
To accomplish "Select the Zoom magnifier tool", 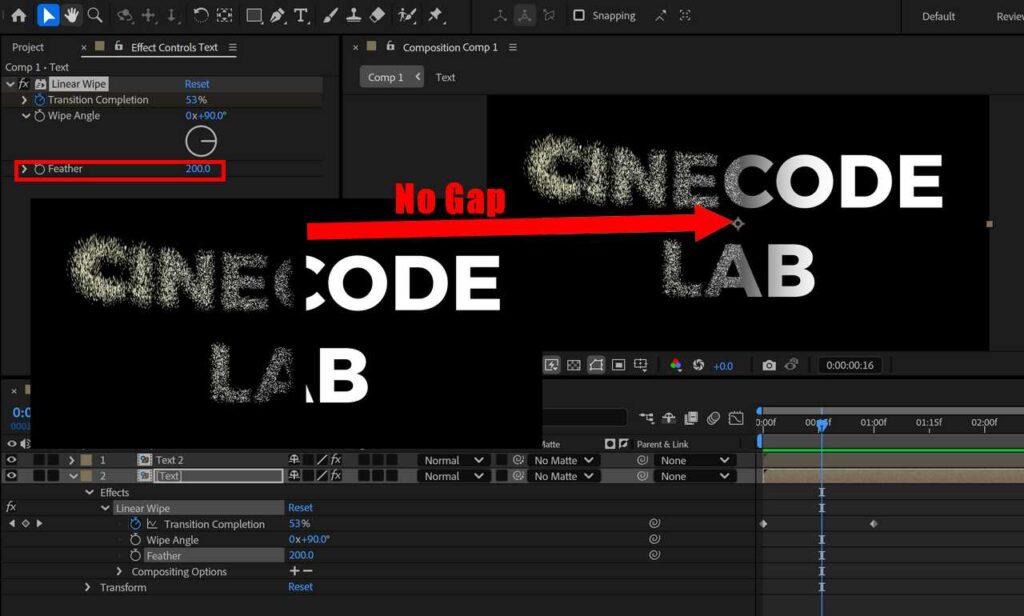I will tap(95, 15).
